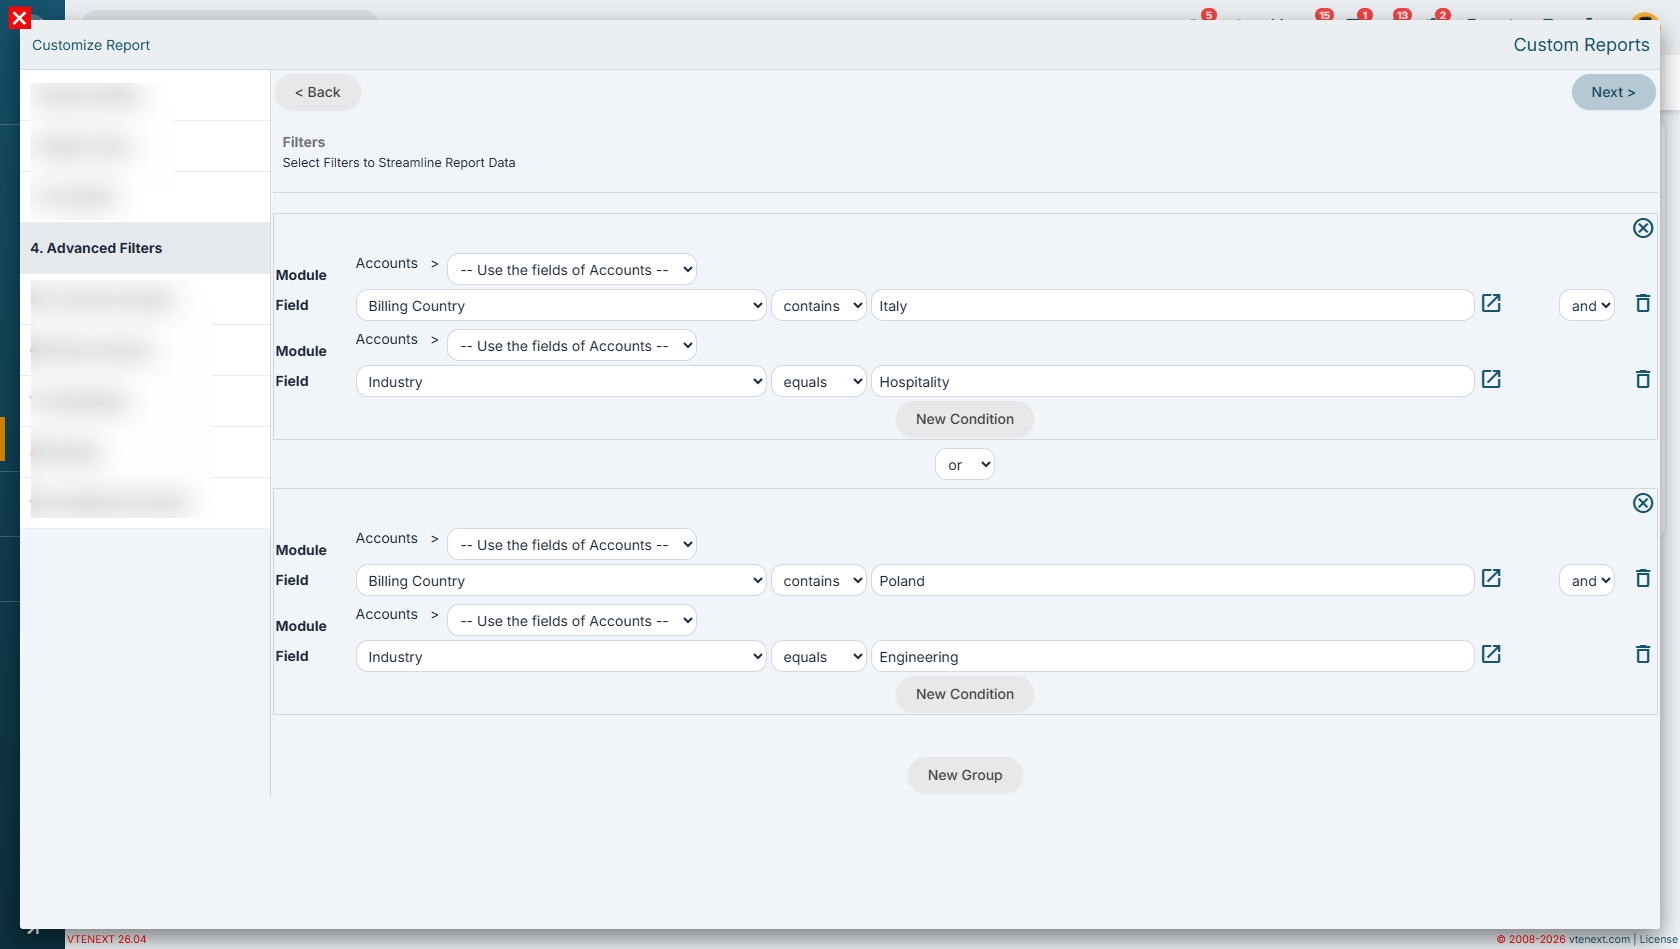Open the Industry field dropdown for Hospitality row
The width and height of the screenshot is (1680, 949).
click(561, 382)
